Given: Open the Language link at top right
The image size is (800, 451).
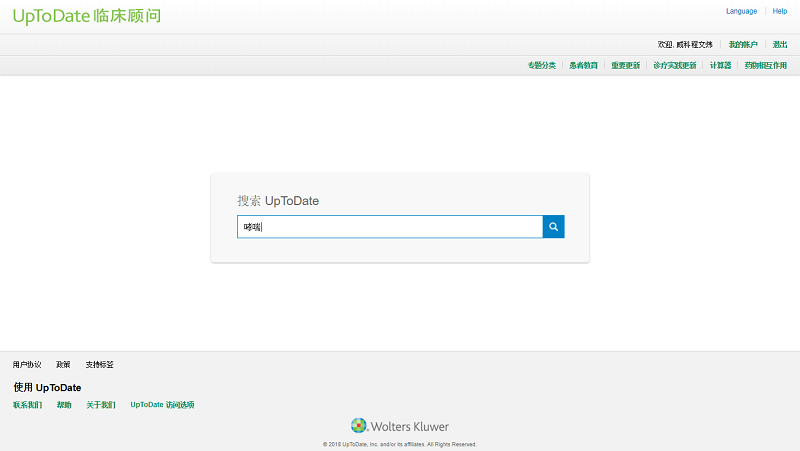Looking at the screenshot, I should coord(741,11).
